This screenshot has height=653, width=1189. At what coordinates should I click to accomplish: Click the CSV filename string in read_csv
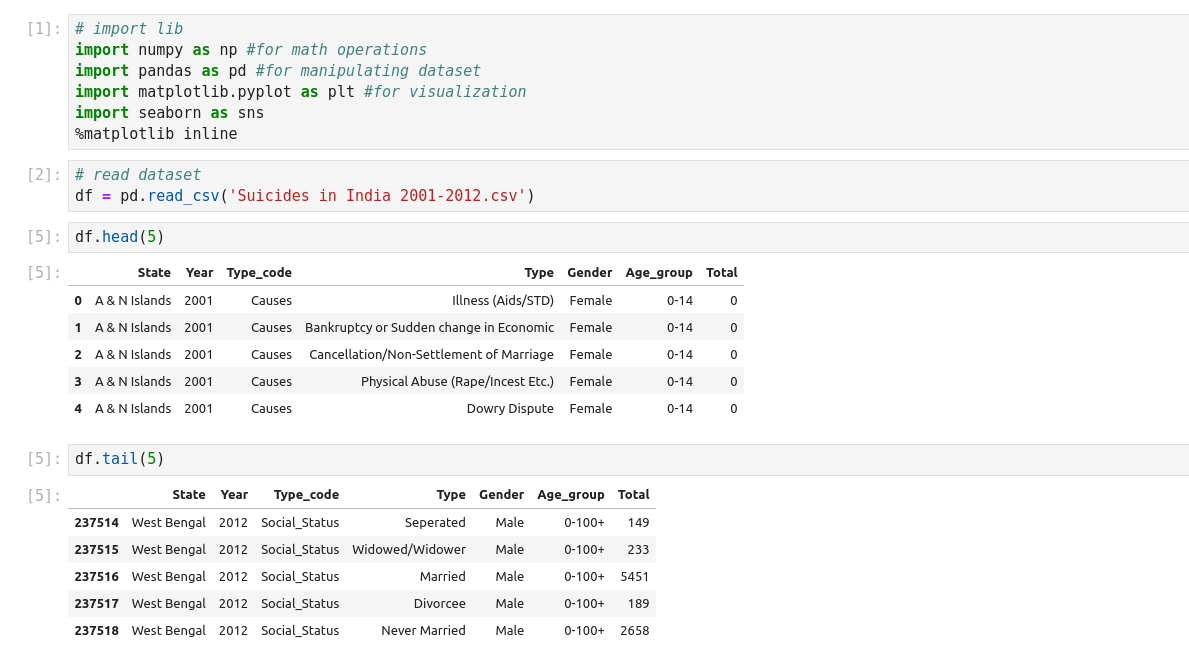click(377, 196)
